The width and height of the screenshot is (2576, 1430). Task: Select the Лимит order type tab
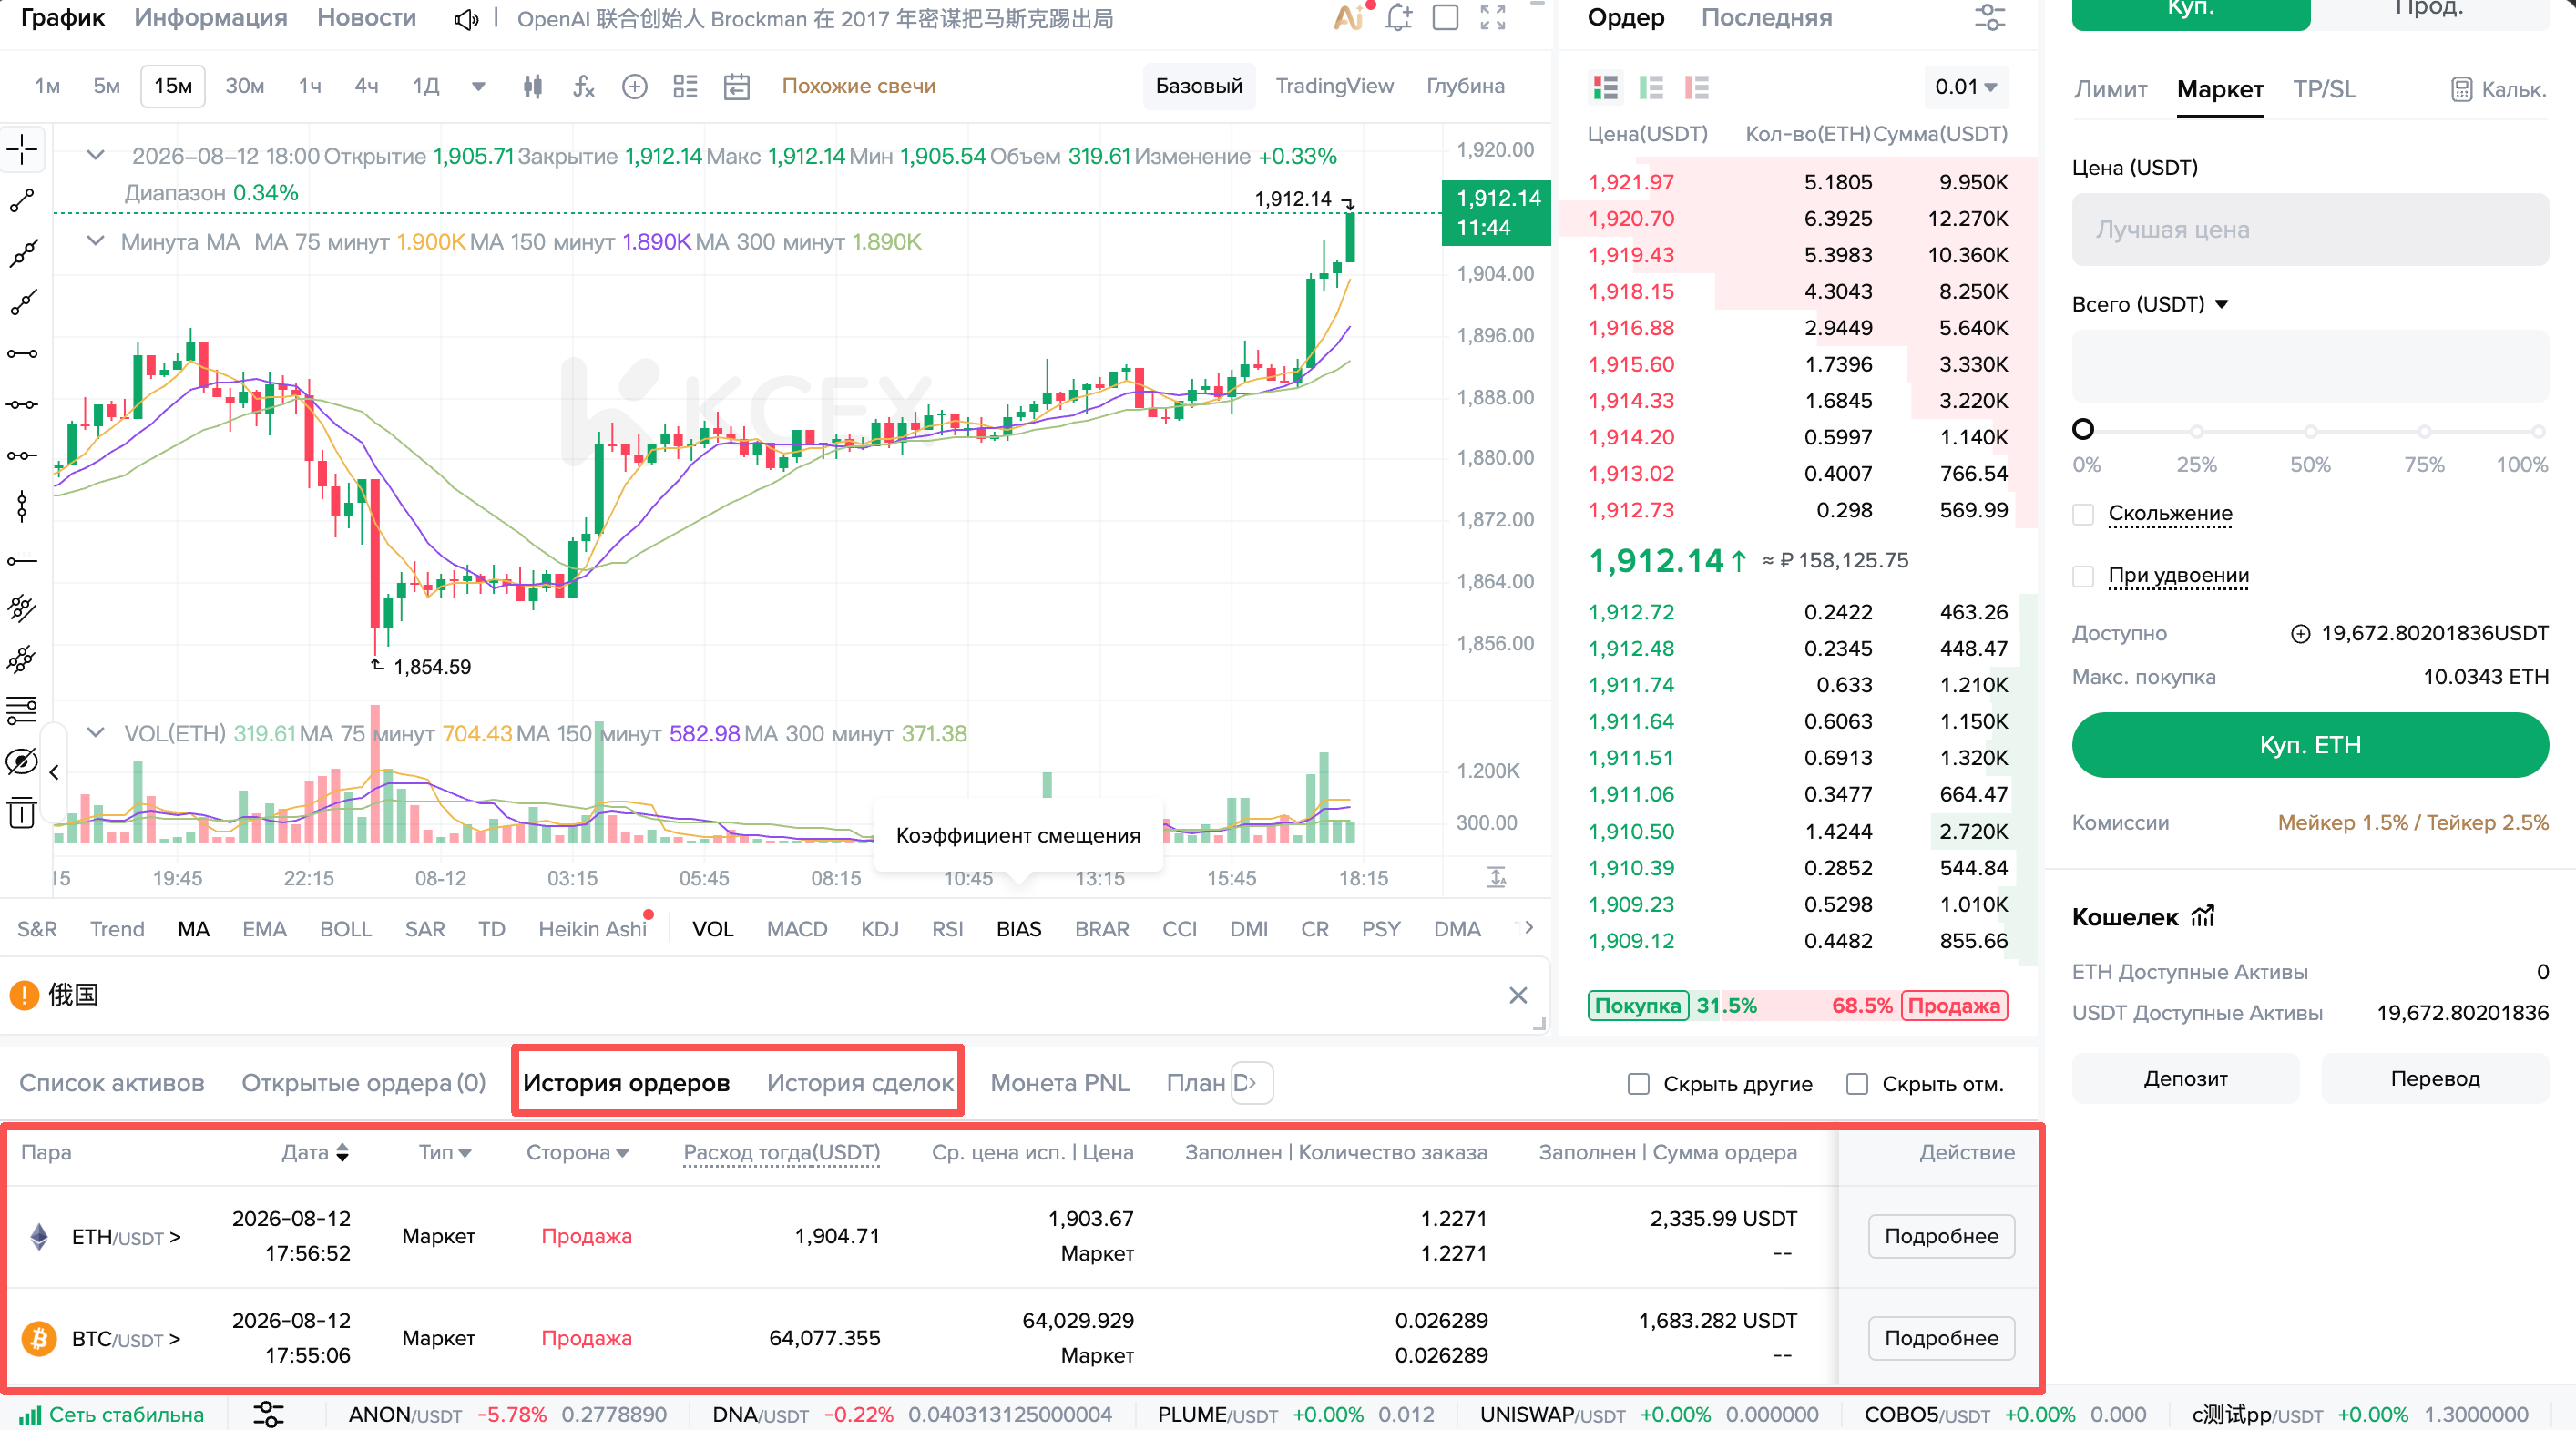click(2110, 90)
